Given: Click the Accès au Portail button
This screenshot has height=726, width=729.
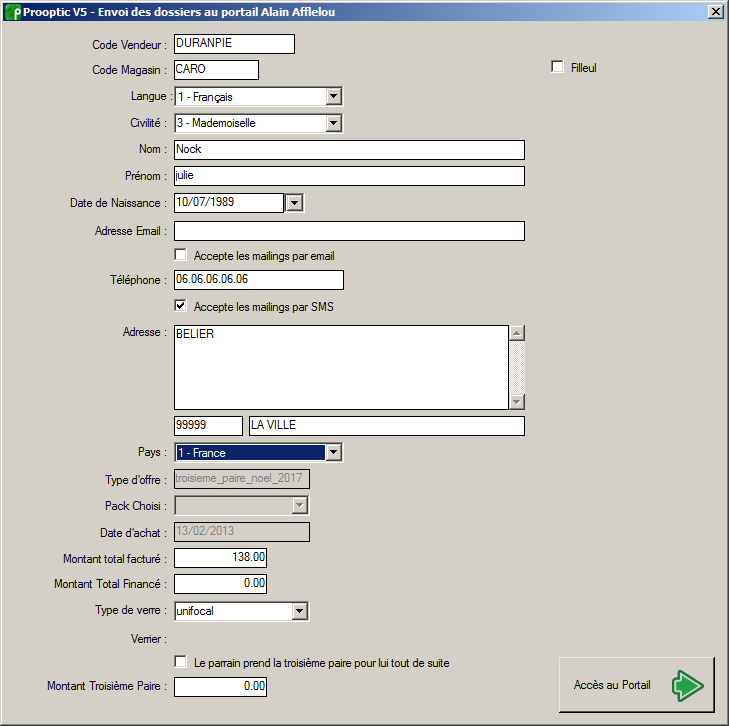Looking at the screenshot, I should [636, 685].
